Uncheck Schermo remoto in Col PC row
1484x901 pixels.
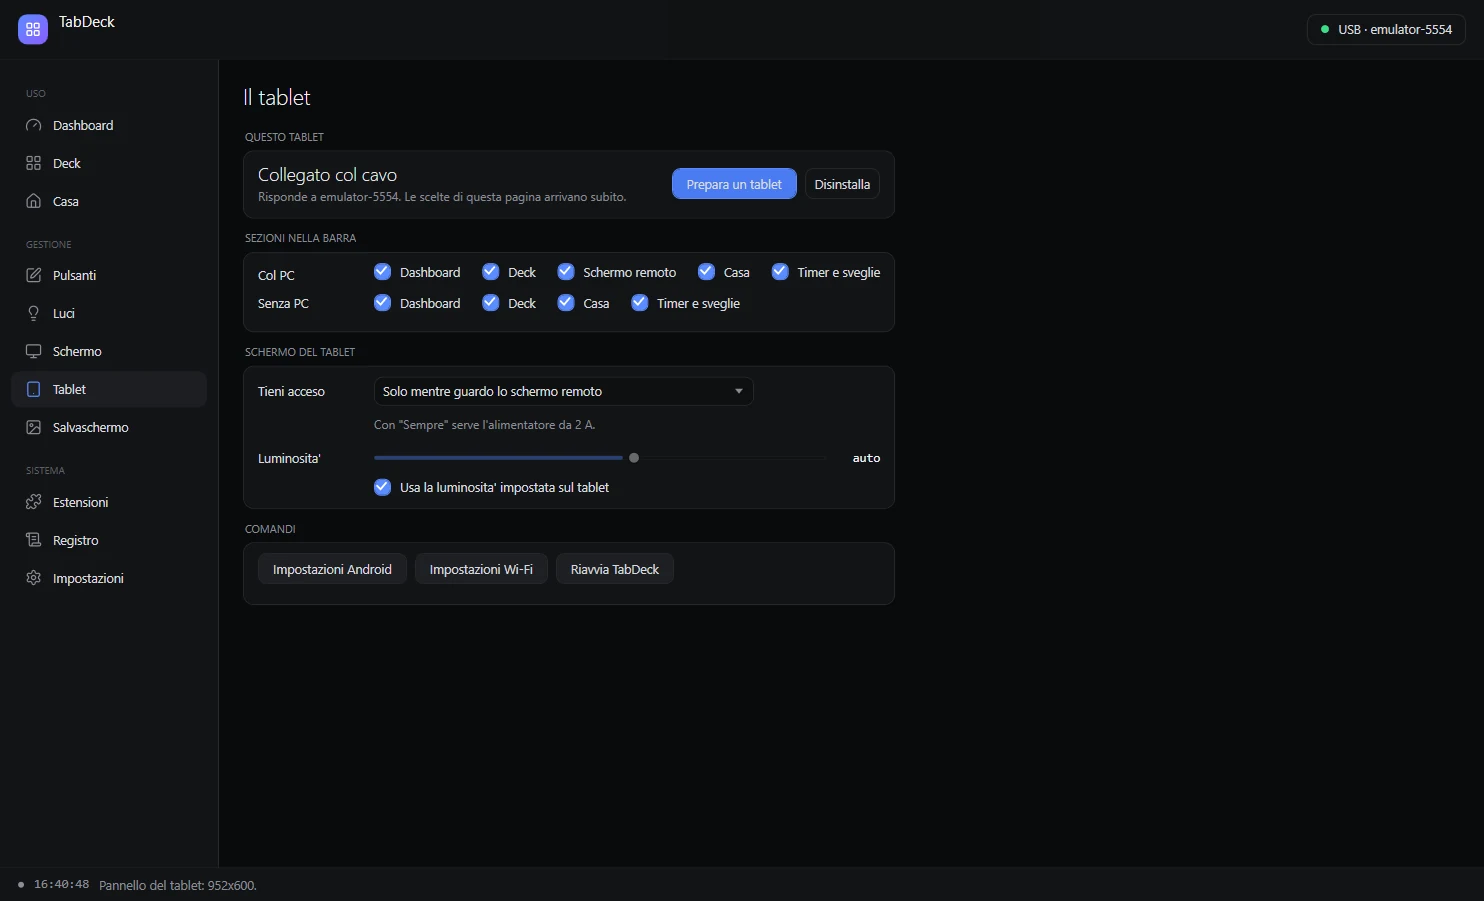pyautogui.click(x=566, y=272)
